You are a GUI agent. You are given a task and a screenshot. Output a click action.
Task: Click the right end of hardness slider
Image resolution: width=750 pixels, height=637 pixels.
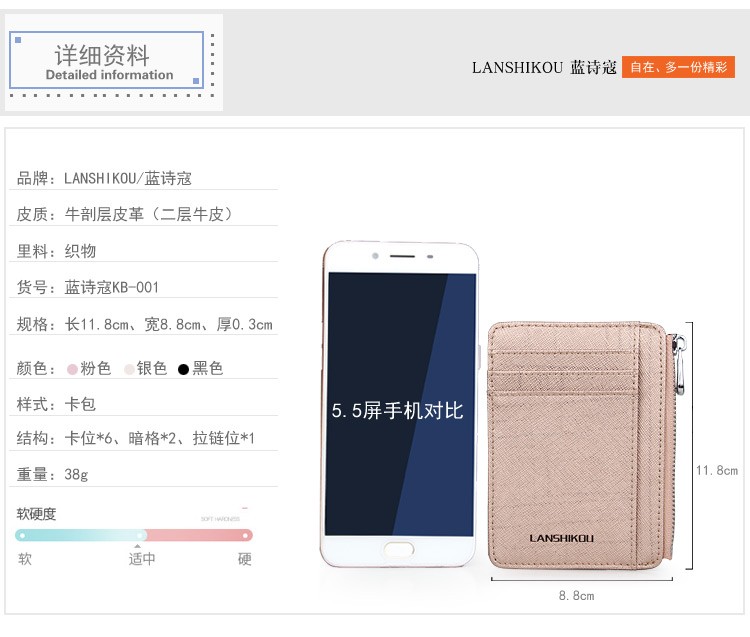[x=245, y=535]
